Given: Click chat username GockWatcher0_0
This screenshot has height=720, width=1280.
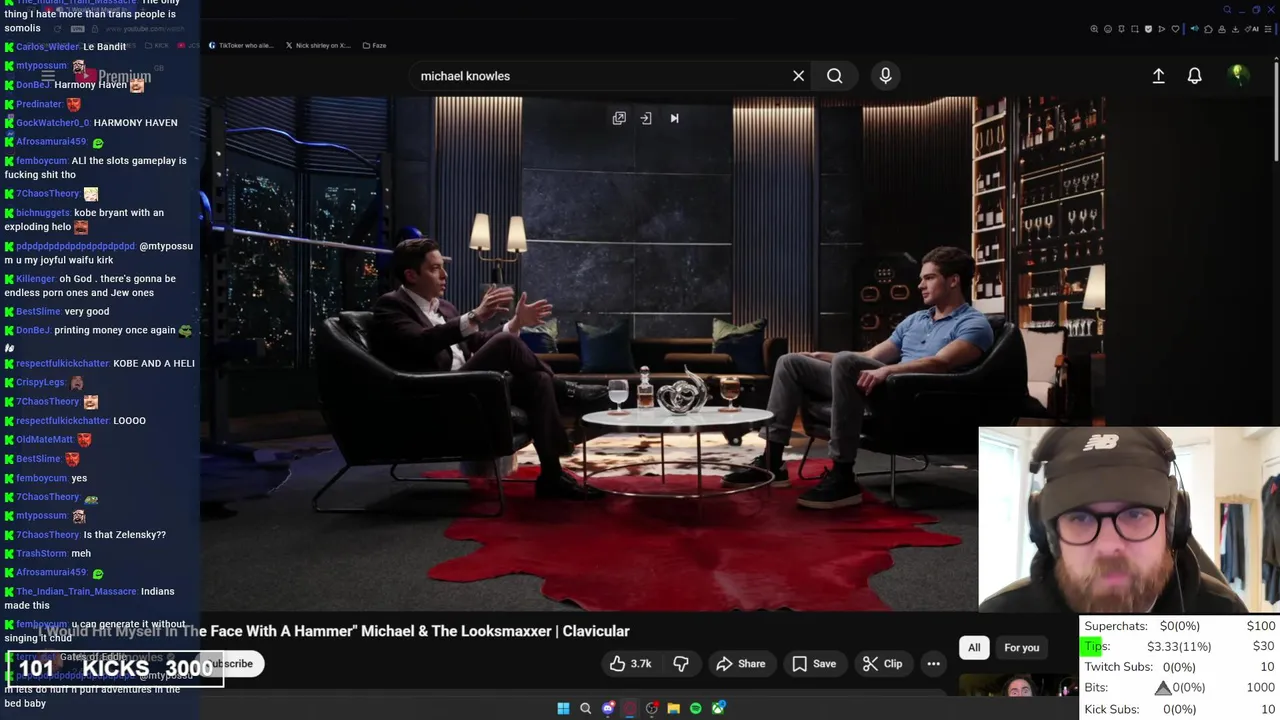Looking at the screenshot, I should point(53,123).
